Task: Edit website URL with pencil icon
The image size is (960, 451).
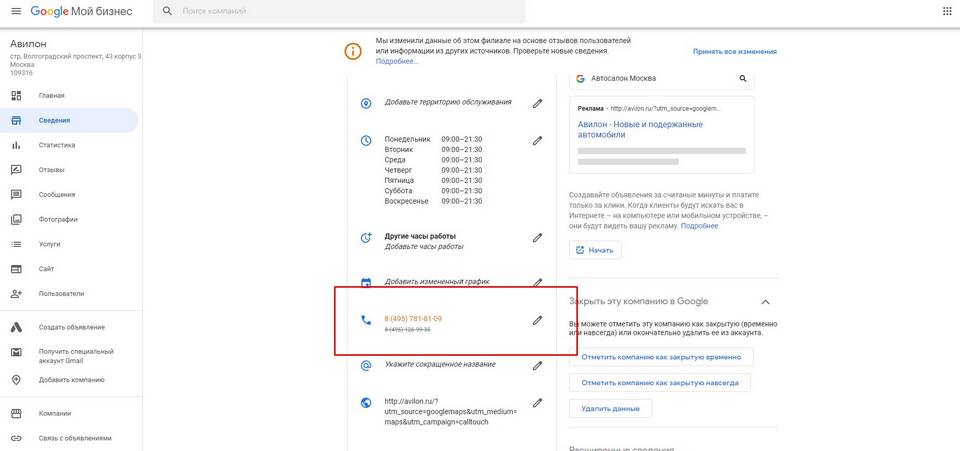Action: pos(537,403)
